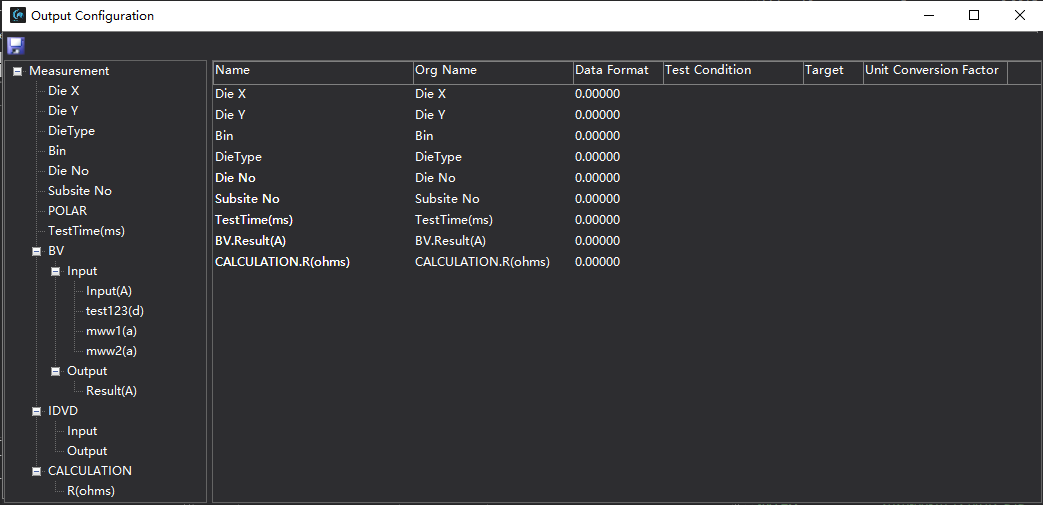Viewport: 1043px width, 505px height.
Task: Click the Save icon in toolbar
Action: [x=16, y=46]
